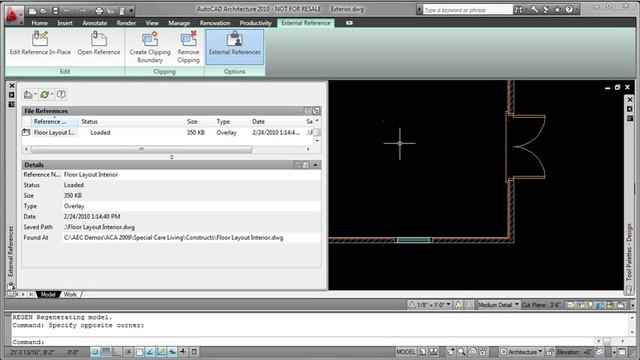Click vertical scroll down arrow in File References

[x=317, y=140]
